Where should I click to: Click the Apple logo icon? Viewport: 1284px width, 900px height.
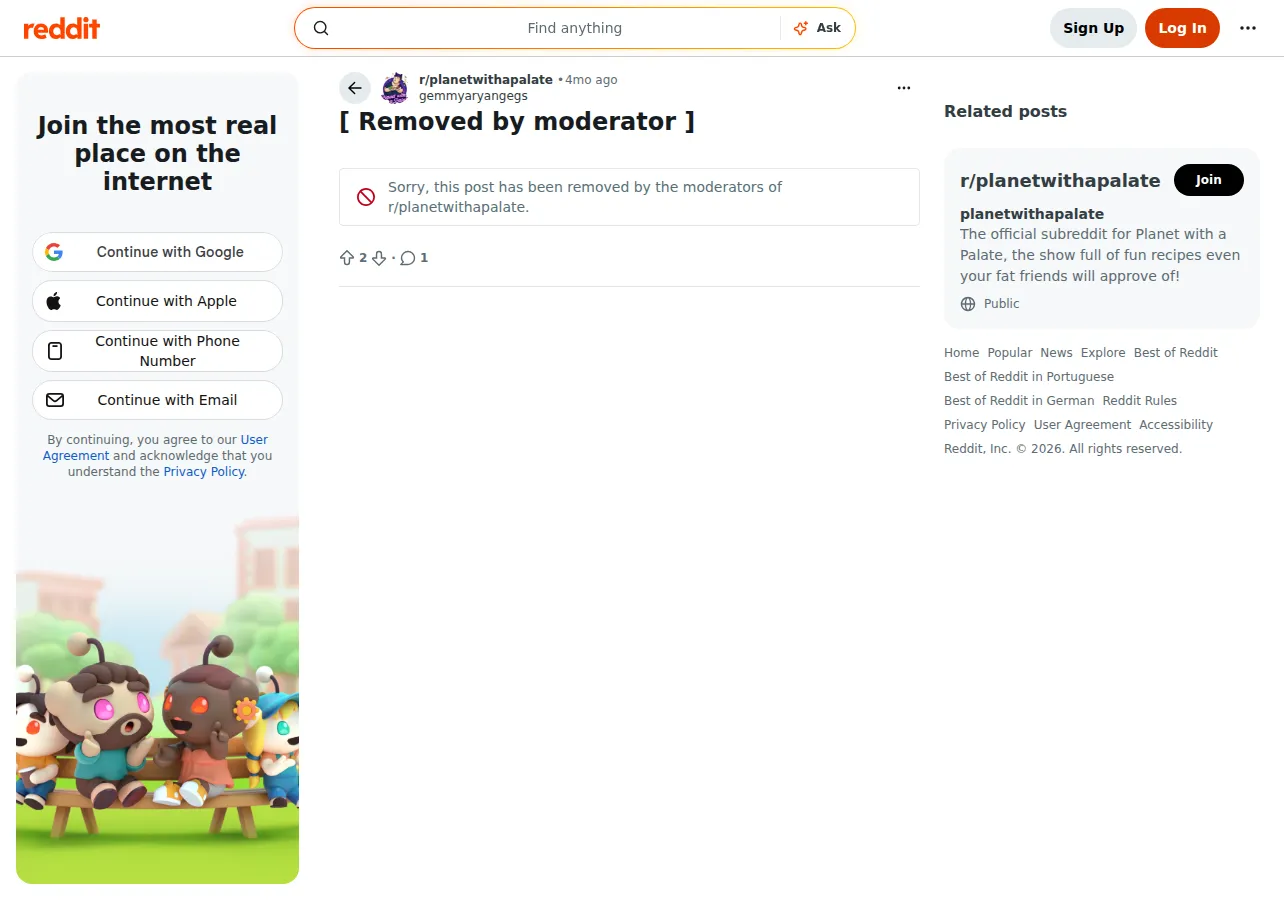pyautogui.click(x=54, y=301)
